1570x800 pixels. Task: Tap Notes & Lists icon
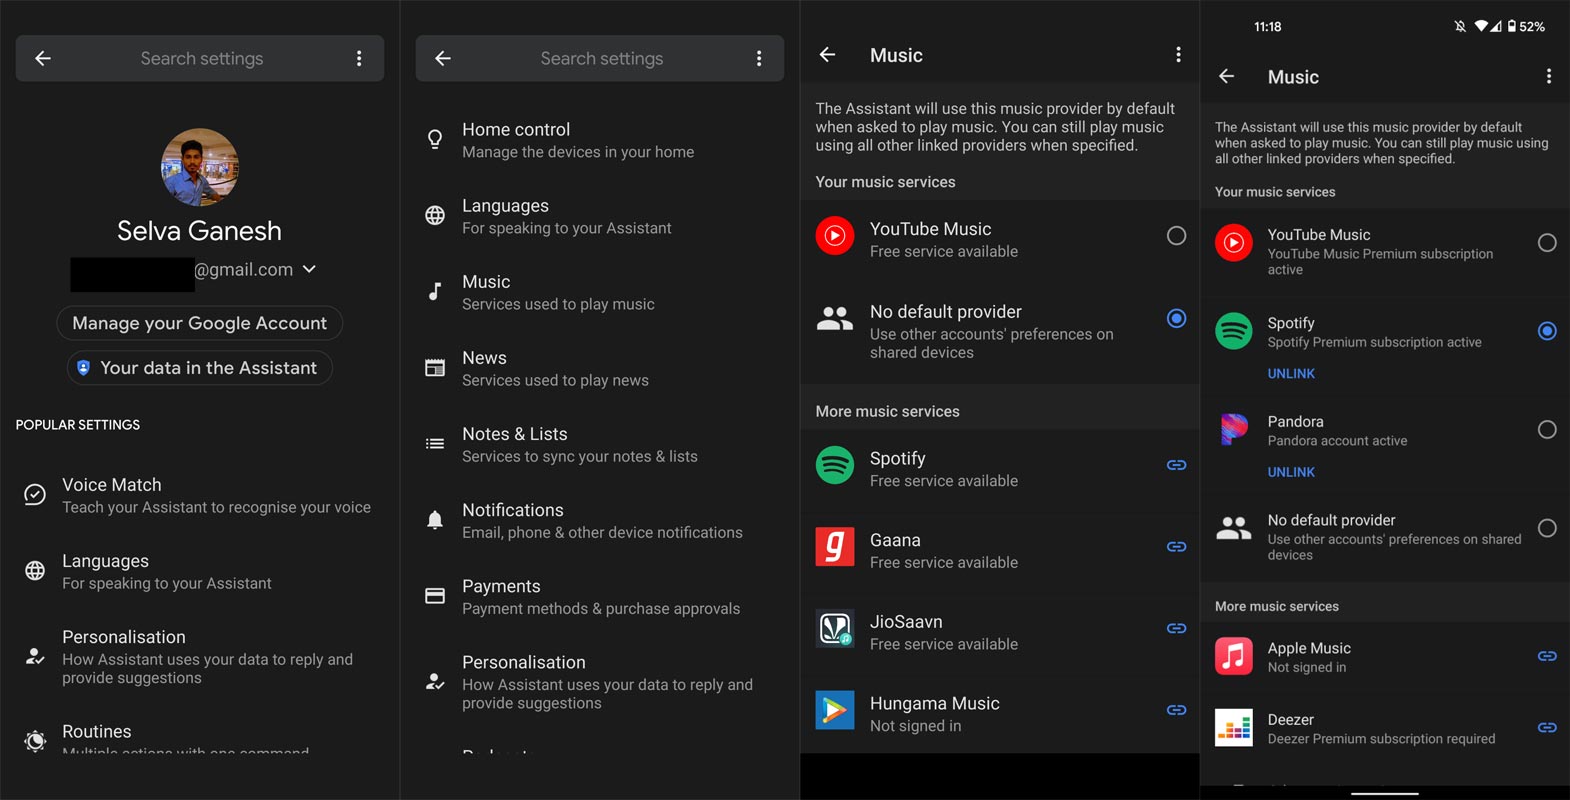pyautogui.click(x=435, y=443)
